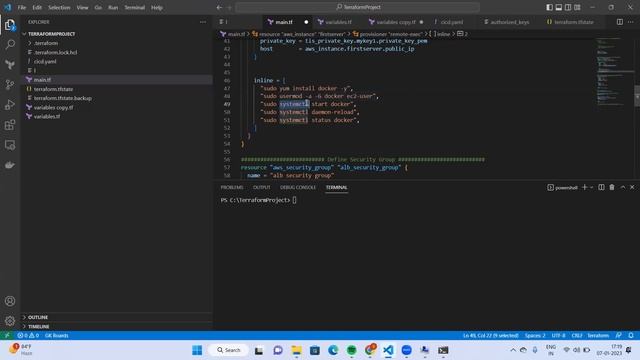Open the Accounts menu icon
The height and width of the screenshot is (360, 640).
tap(10, 301)
